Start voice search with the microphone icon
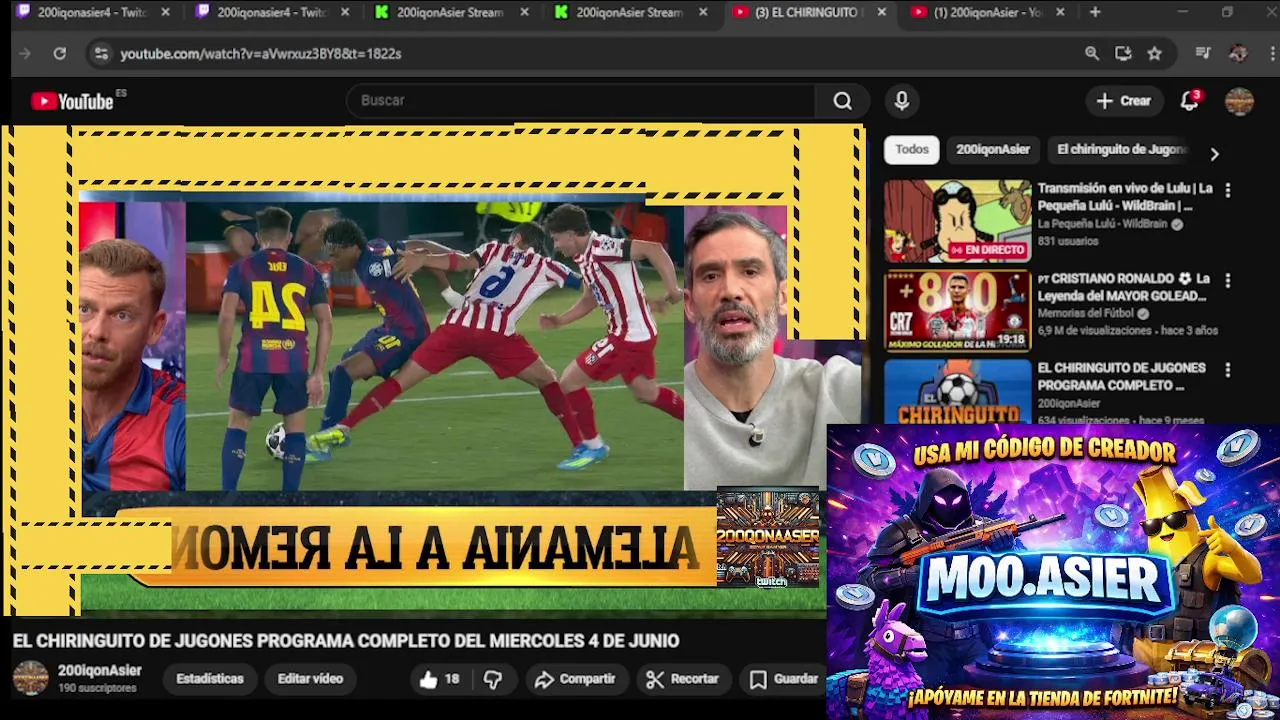The height and width of the screenshot is (720, 1280). pyautogui.click(x=901, y=101)
